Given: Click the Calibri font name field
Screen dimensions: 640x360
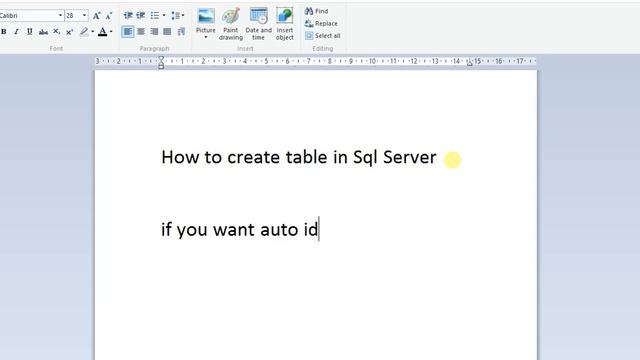Looking at the screenshot, I should (28, 16).
